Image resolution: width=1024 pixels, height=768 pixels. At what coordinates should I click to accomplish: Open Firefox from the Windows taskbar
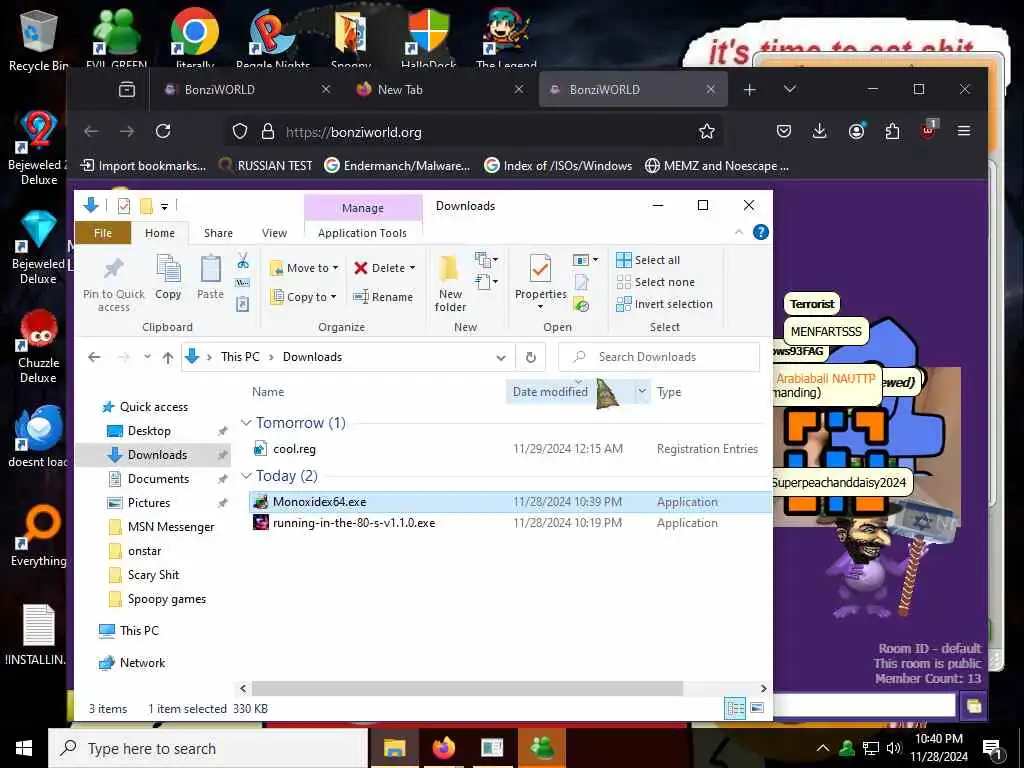coord(443,748)
